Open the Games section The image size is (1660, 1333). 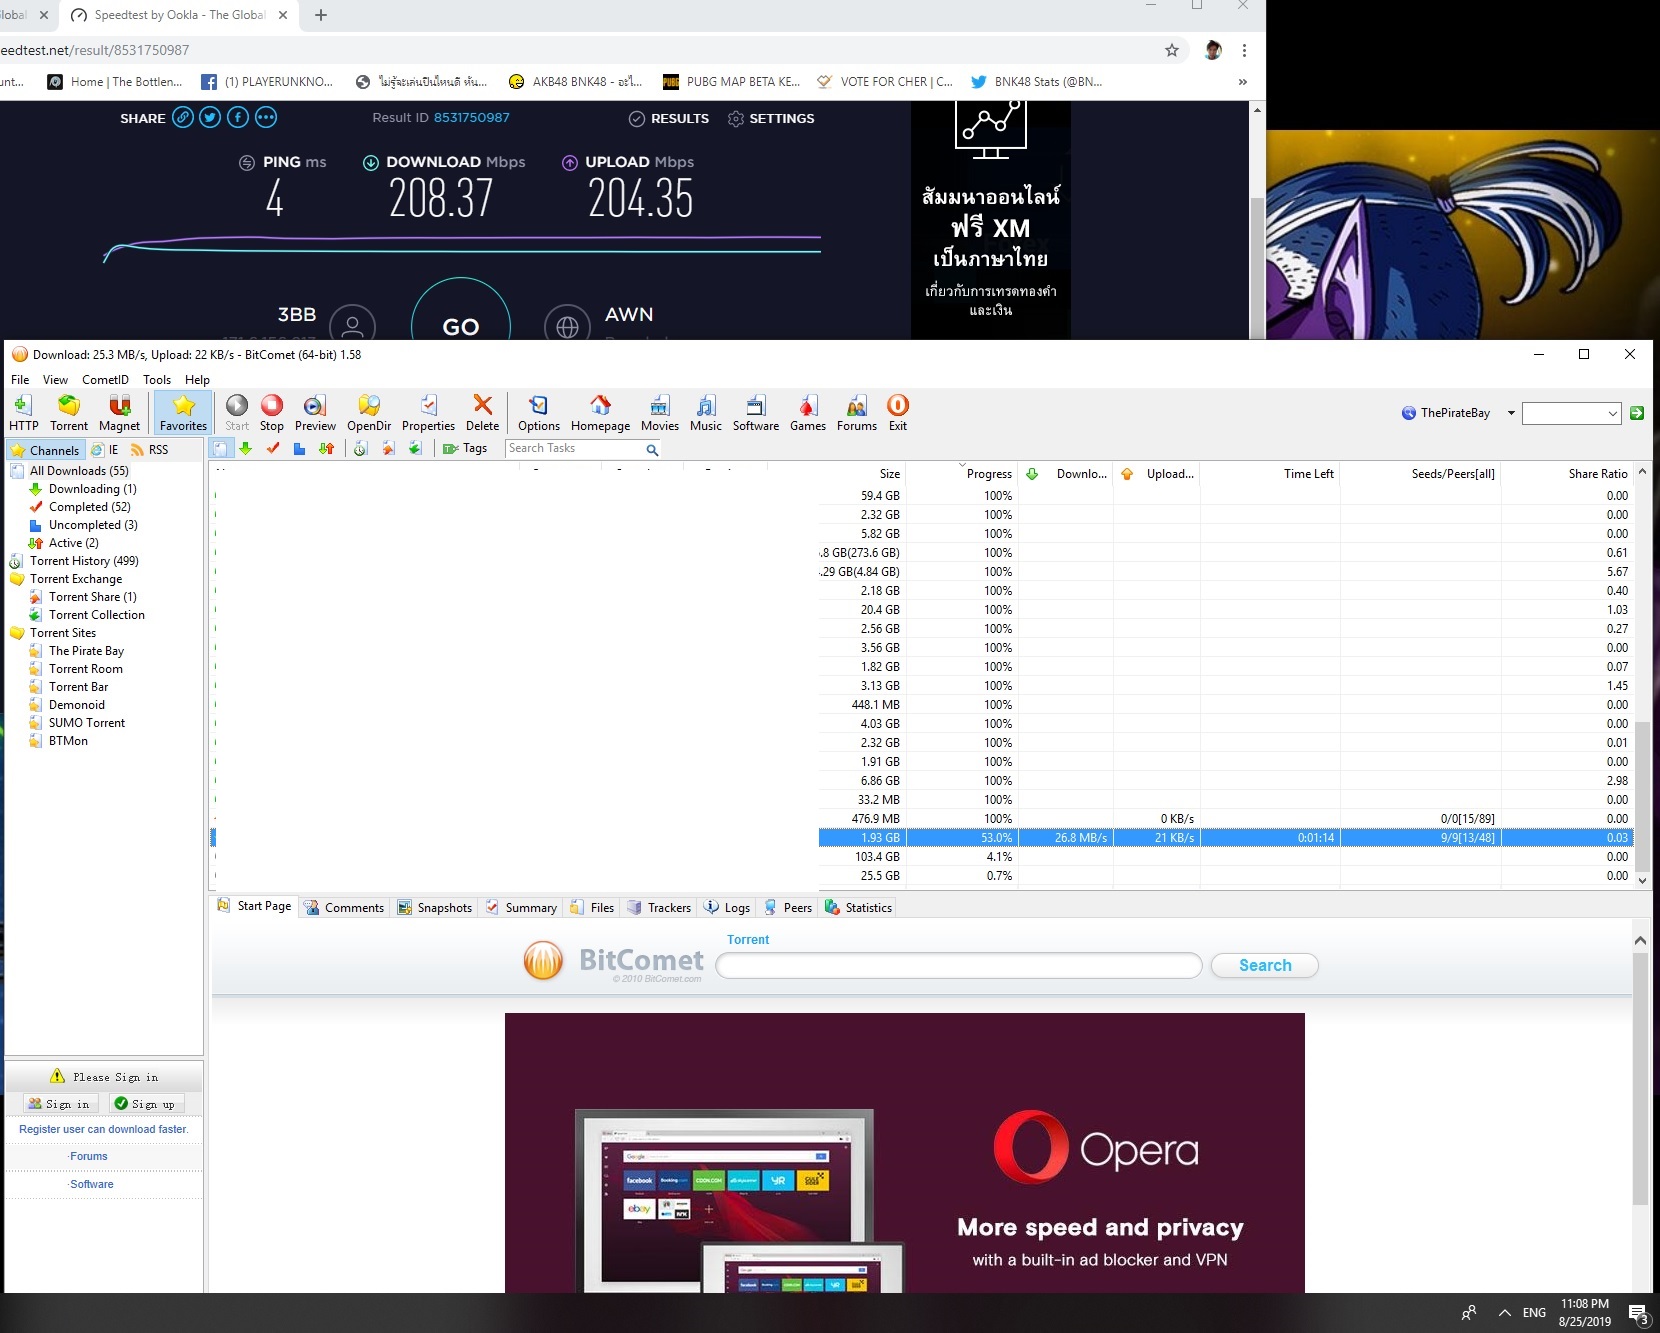tap(808, 412)
